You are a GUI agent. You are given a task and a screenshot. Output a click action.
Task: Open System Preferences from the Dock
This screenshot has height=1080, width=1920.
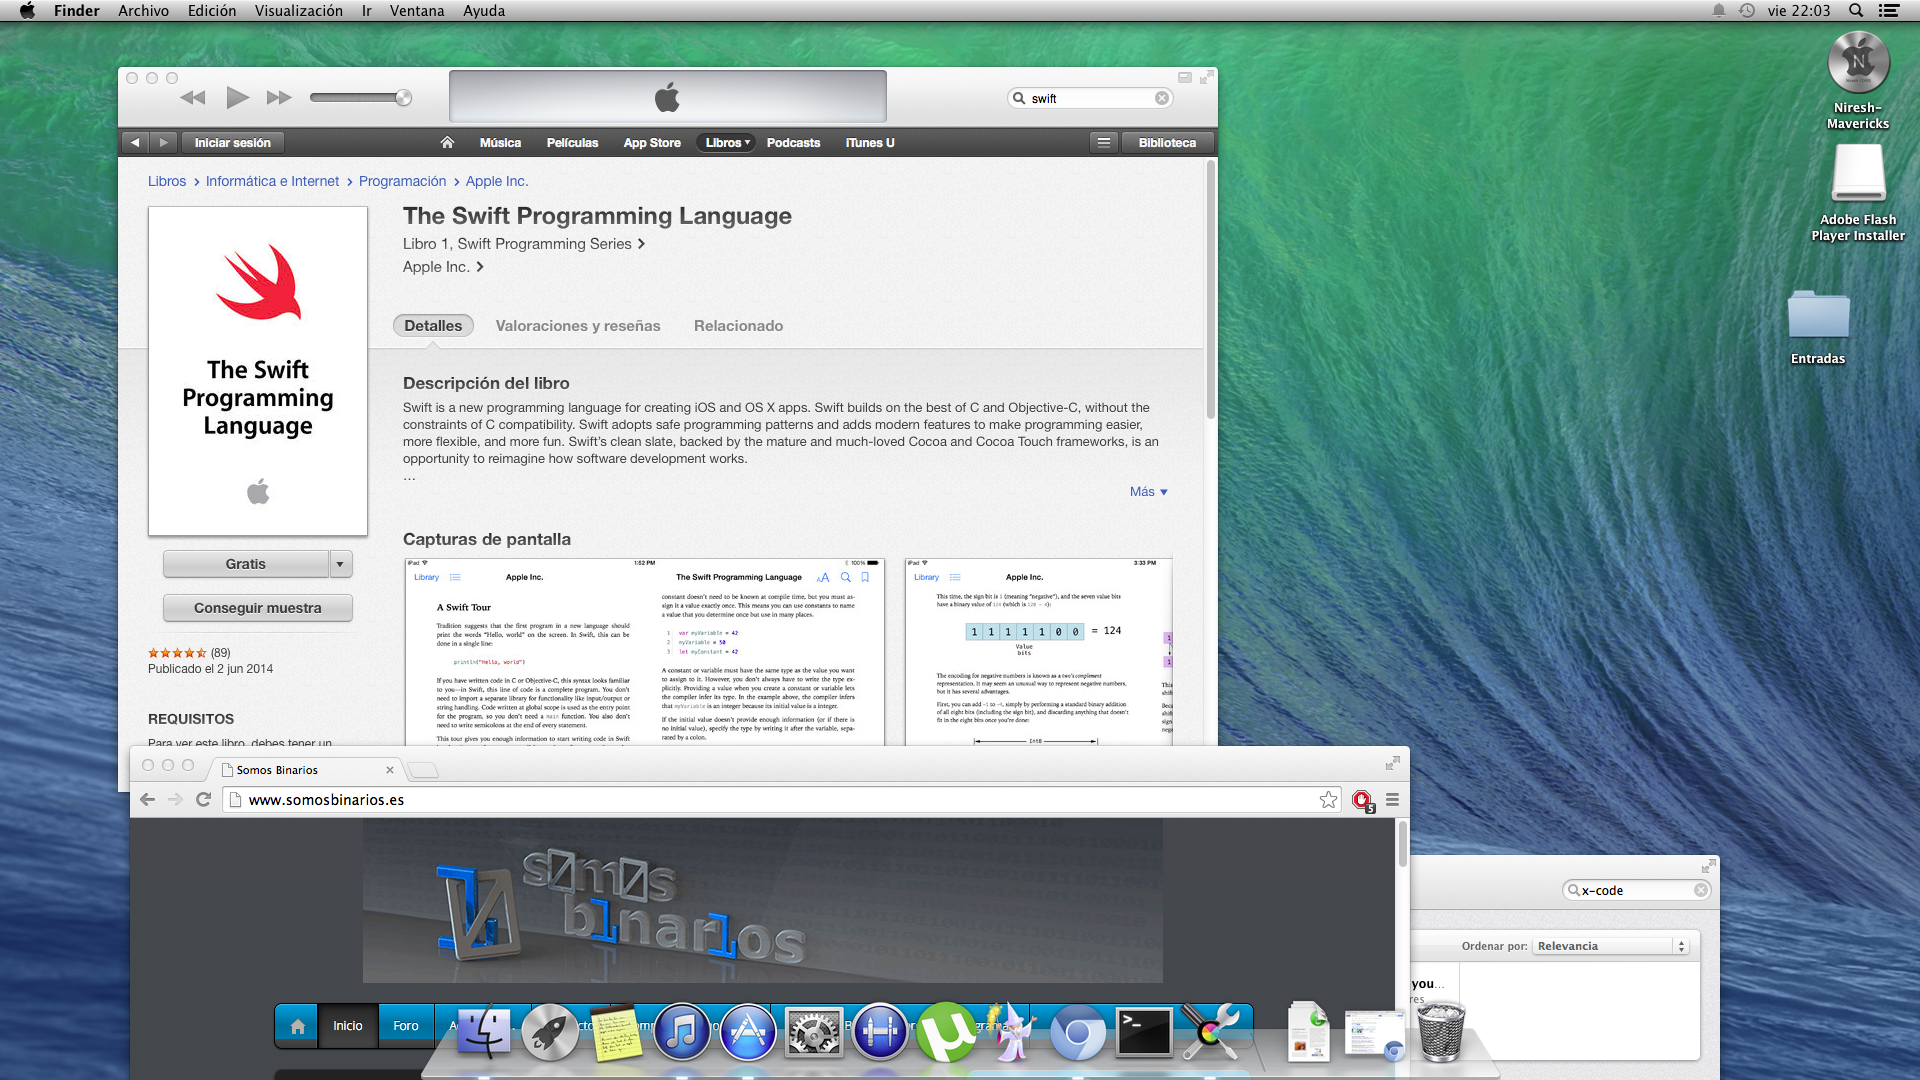[x=814, y=1032]
